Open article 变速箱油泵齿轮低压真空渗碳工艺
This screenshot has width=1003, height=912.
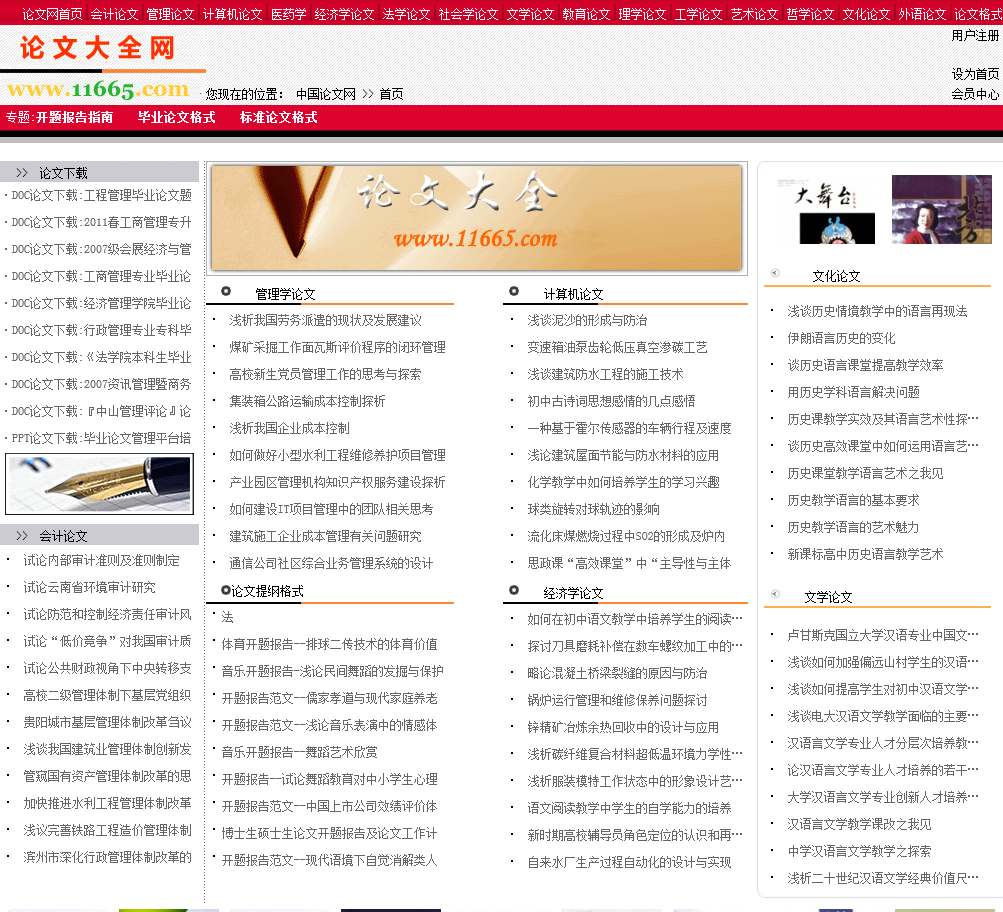[x=617, y=347]
